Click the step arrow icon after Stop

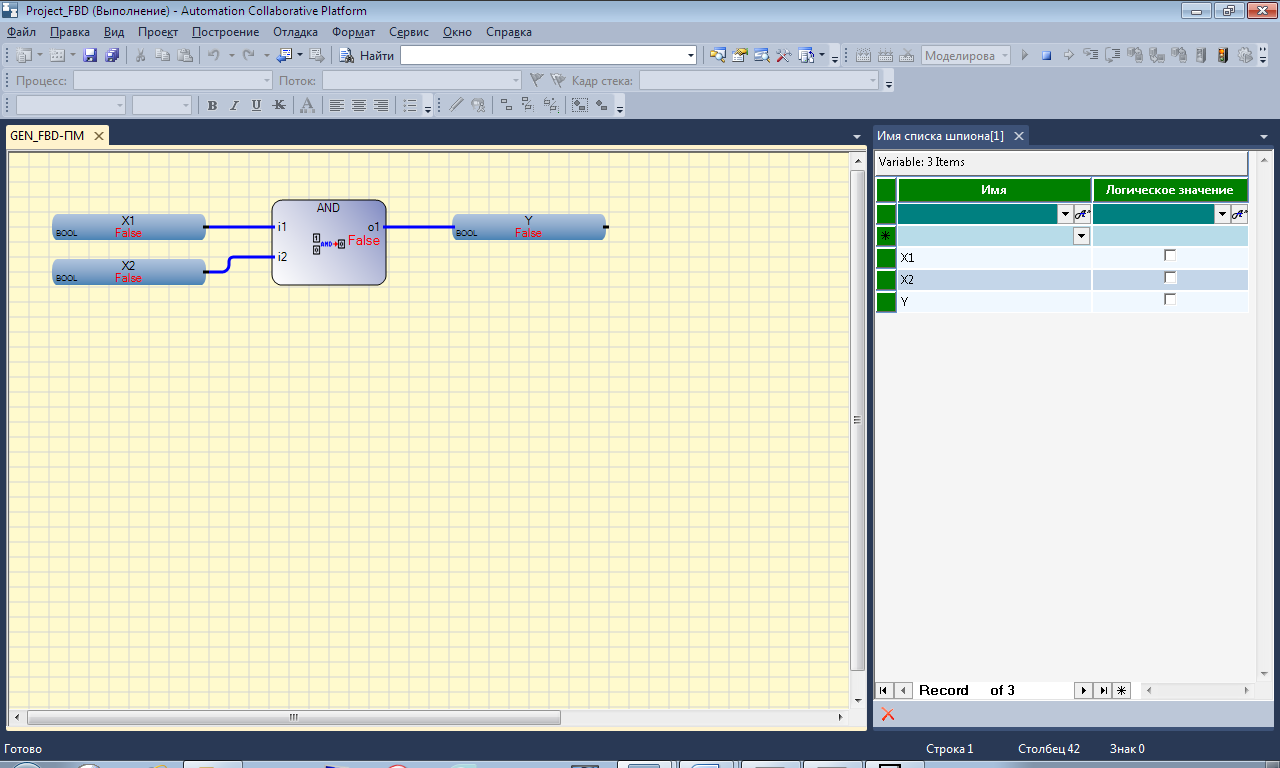coord(1068,55)
